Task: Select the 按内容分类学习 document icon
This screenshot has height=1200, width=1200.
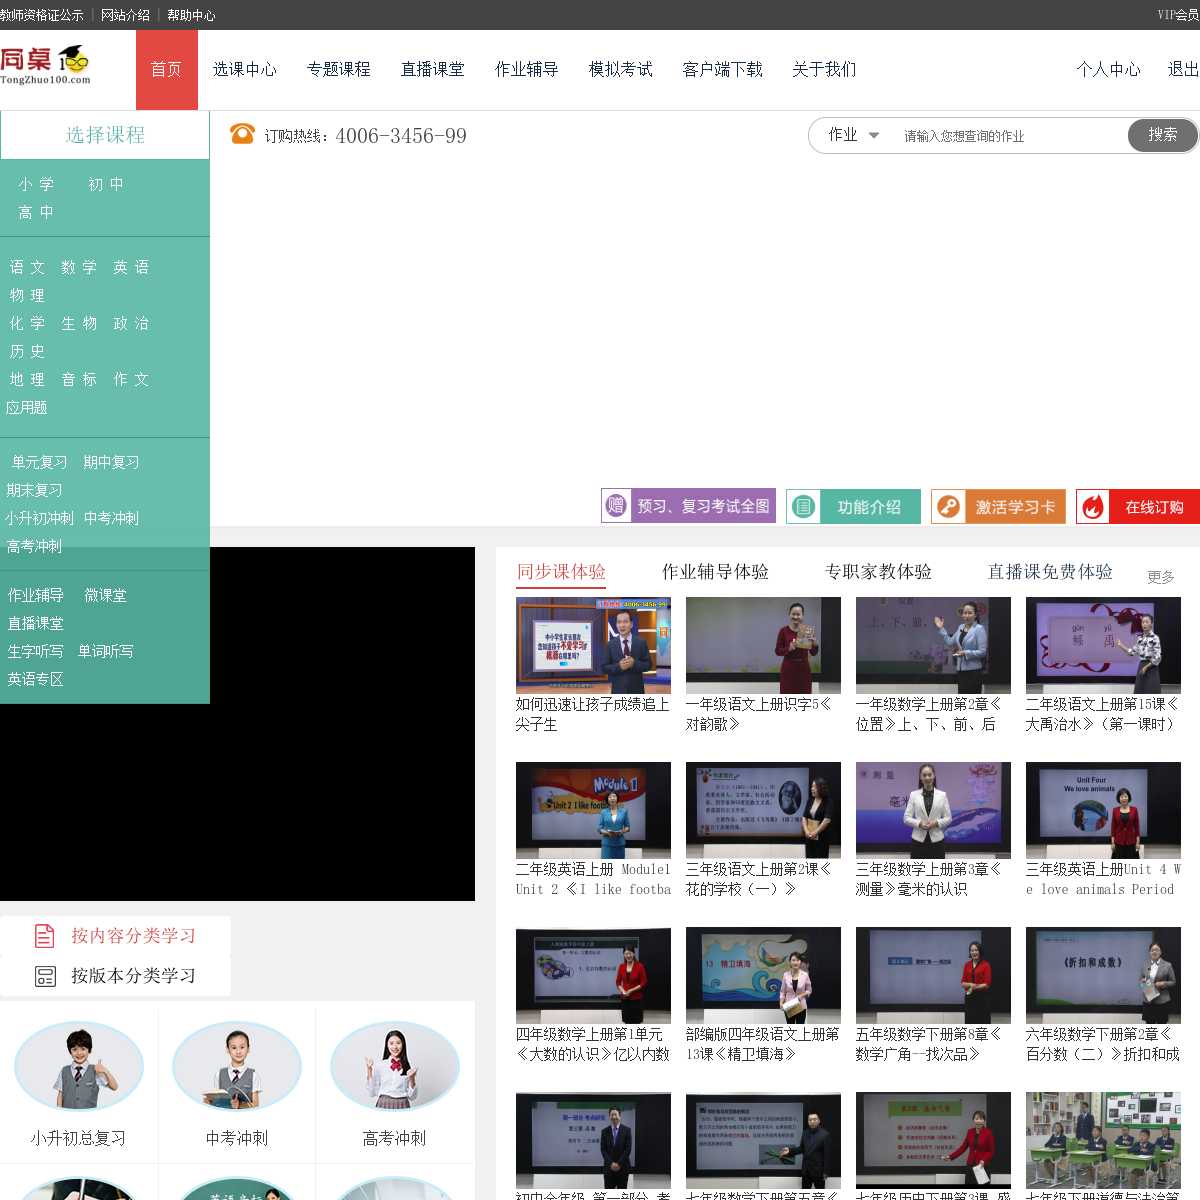Action: [x=45, y=936]
